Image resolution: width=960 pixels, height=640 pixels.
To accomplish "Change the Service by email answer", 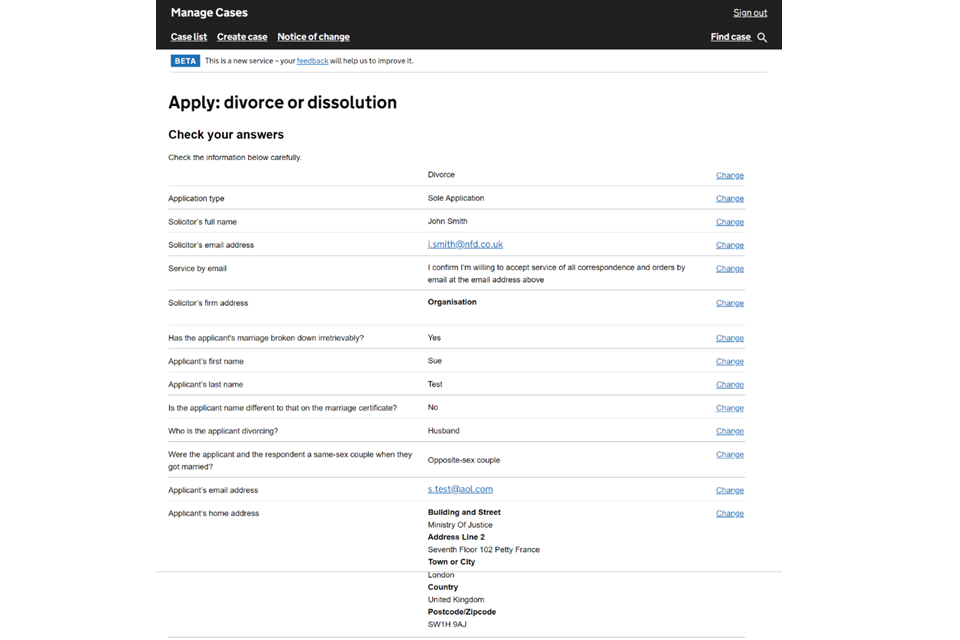I will [729, 268].
